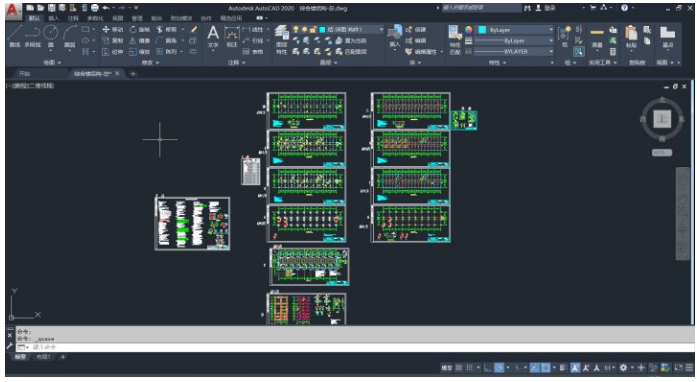Viewport: 697px width, 382px height.
Task: Select the Rotate tool
Action: [x=140, y=29]
